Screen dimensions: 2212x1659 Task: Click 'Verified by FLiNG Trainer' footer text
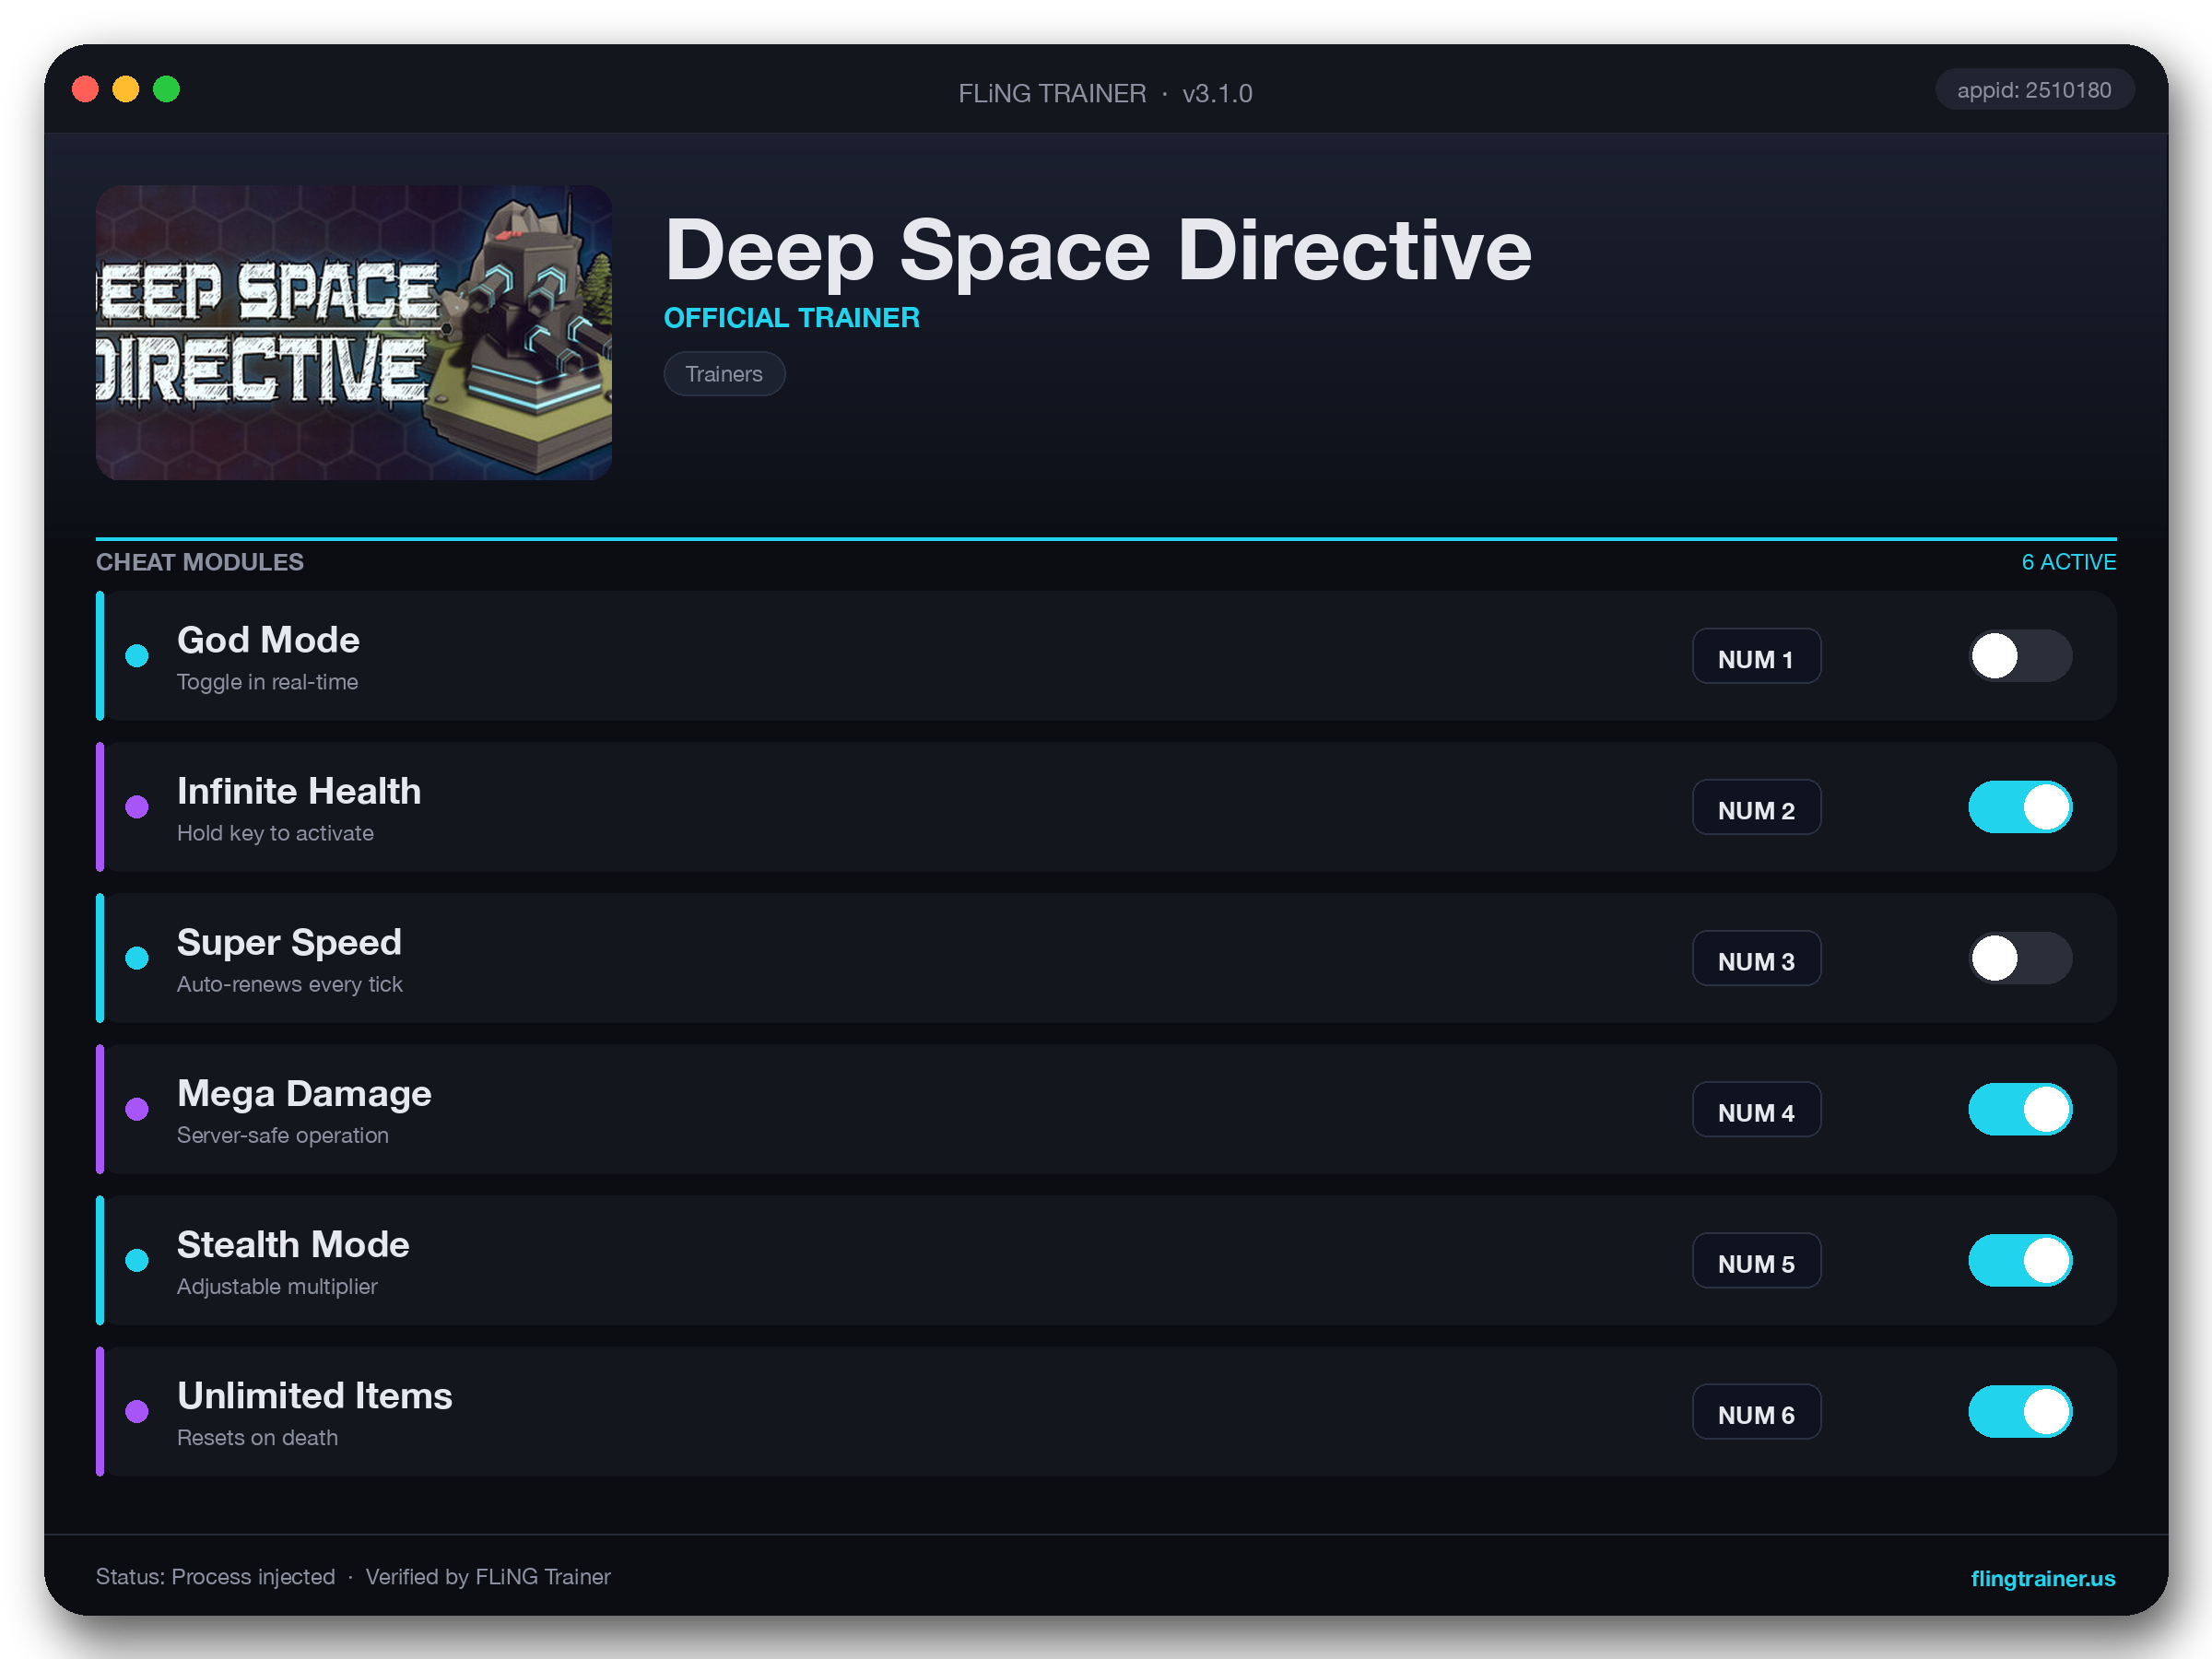pyautogui.click(x=487, y=1577)
